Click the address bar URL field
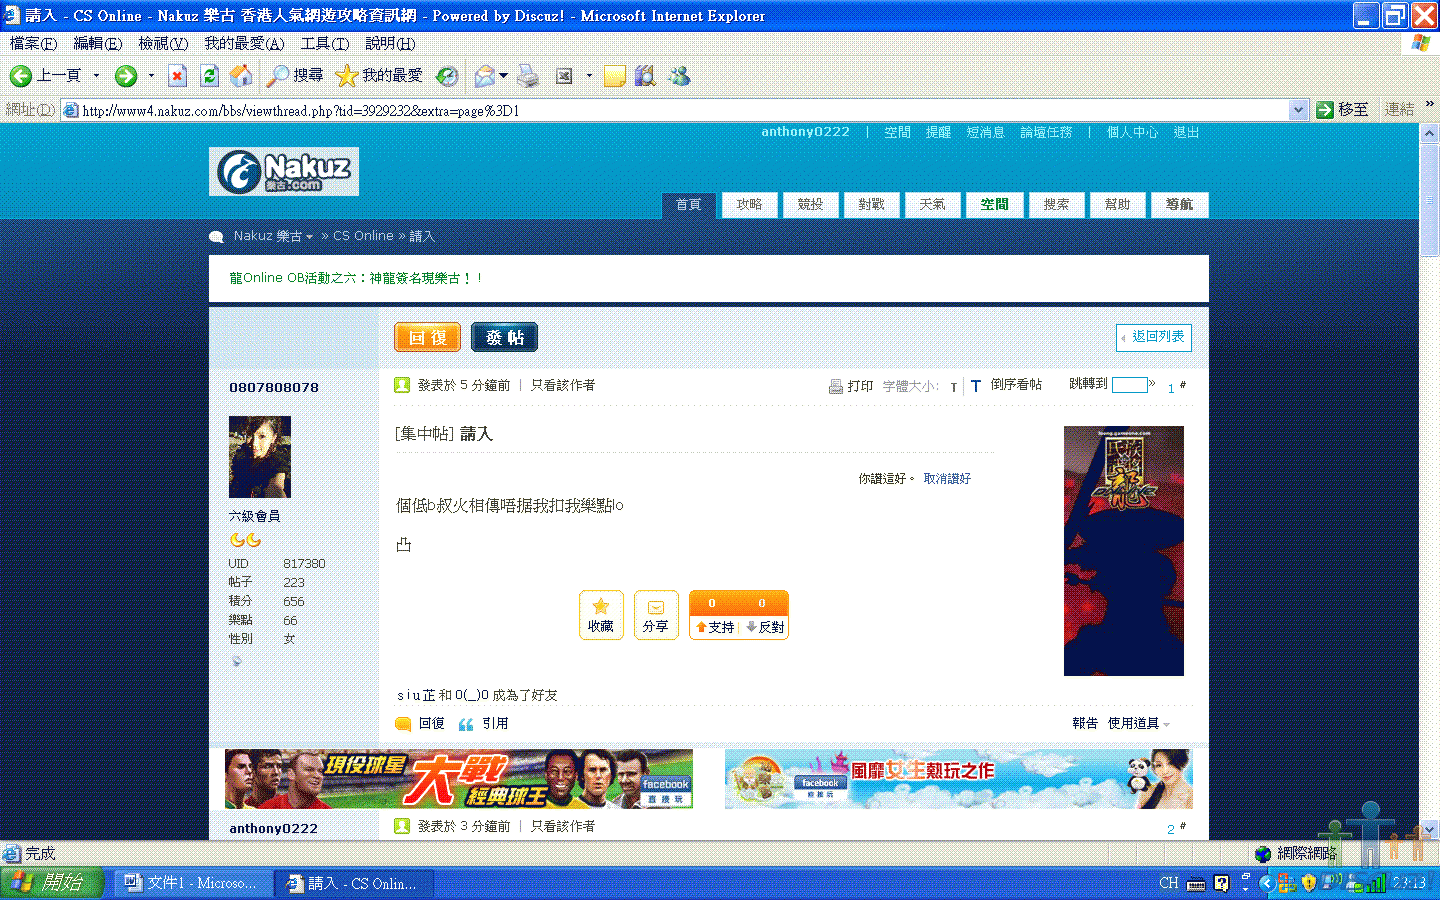The height and width of the screenshot is (900, 1440). (x=675, y=110)
